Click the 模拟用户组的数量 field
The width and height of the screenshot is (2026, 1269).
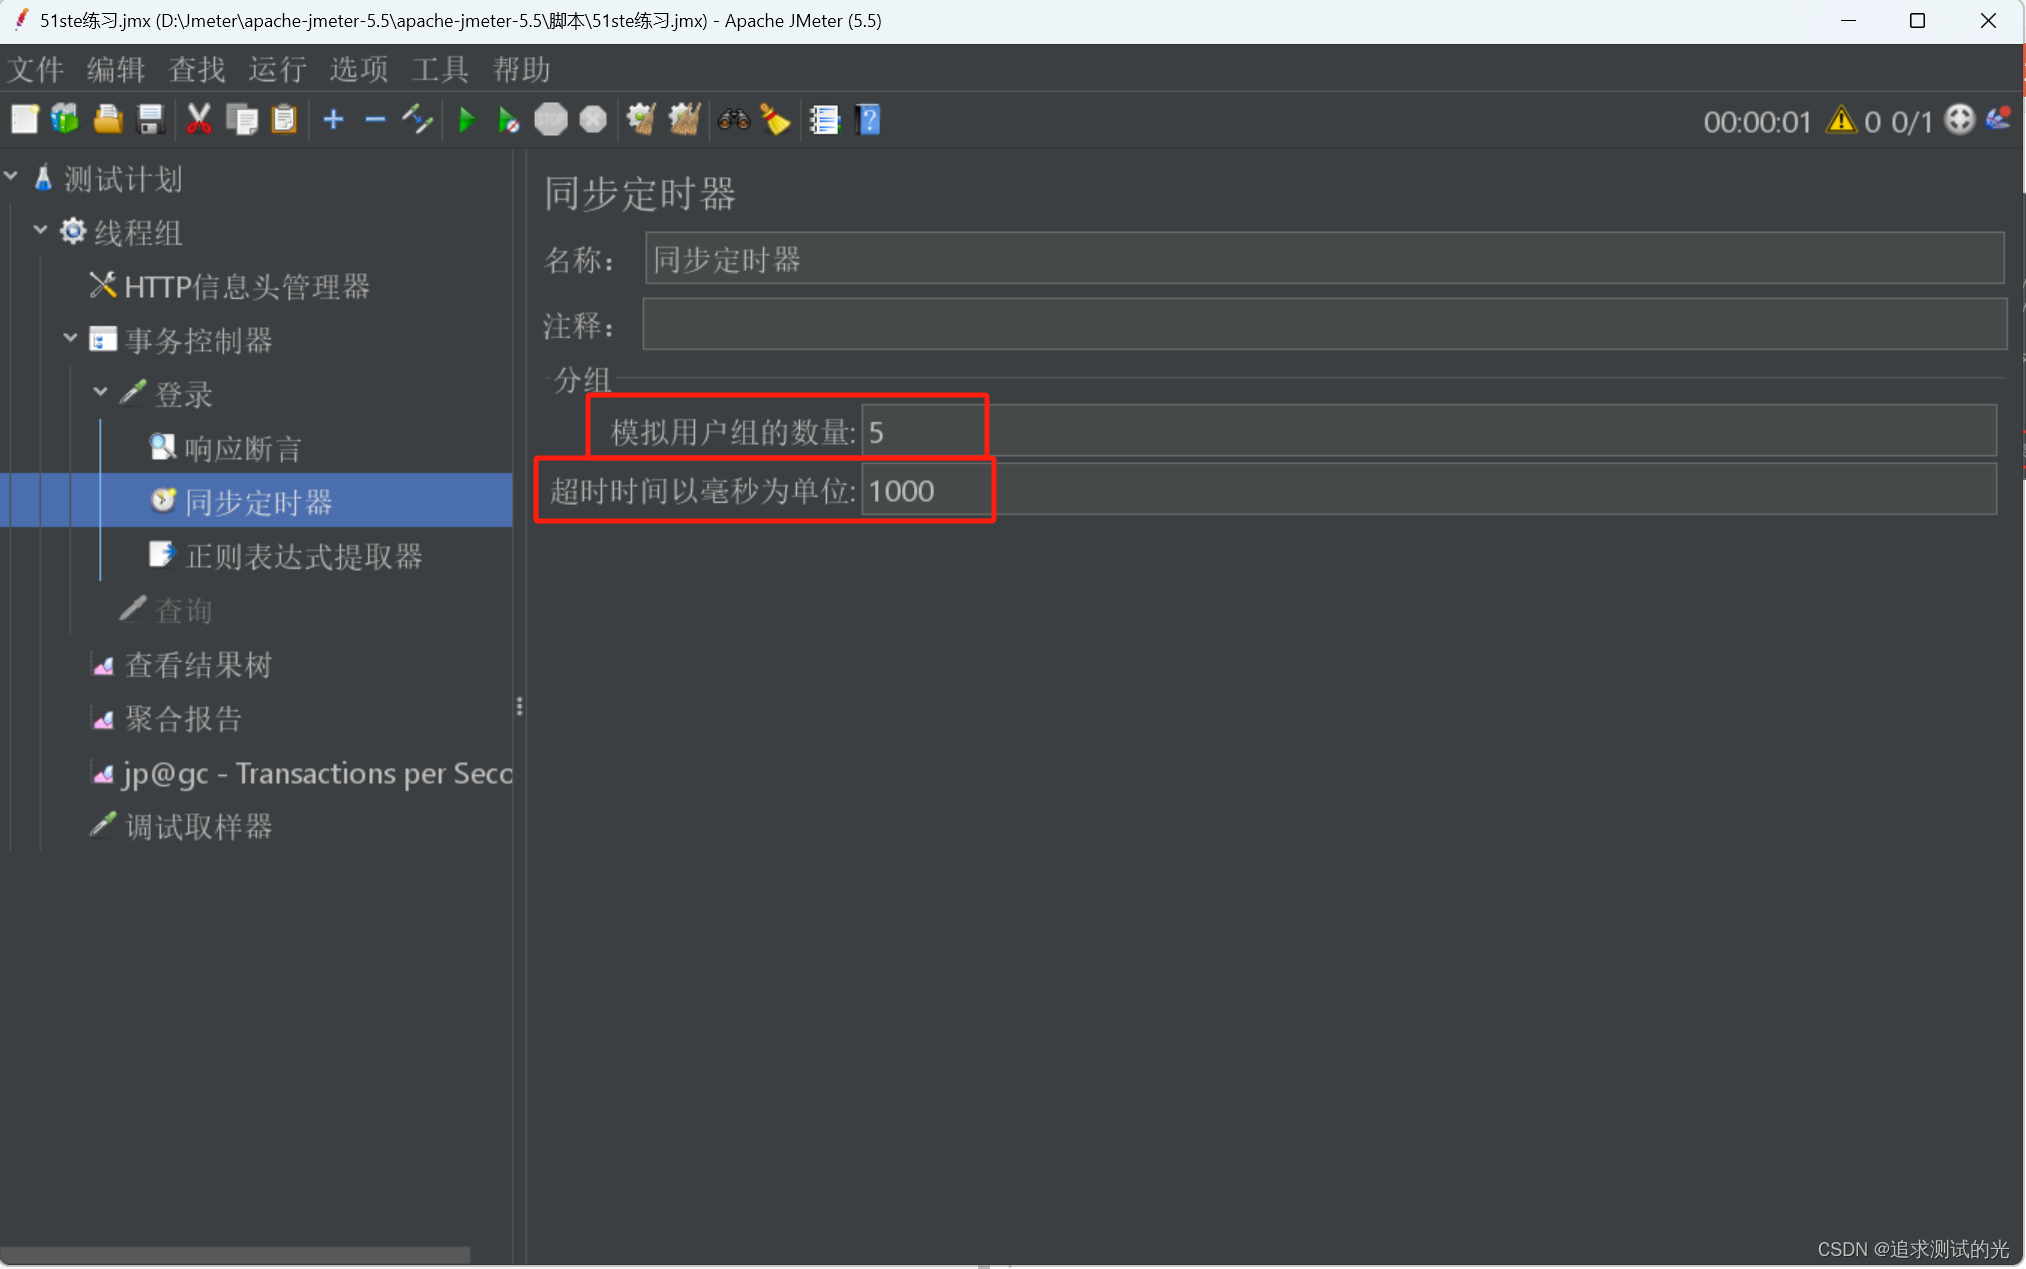pos(1428,432)
